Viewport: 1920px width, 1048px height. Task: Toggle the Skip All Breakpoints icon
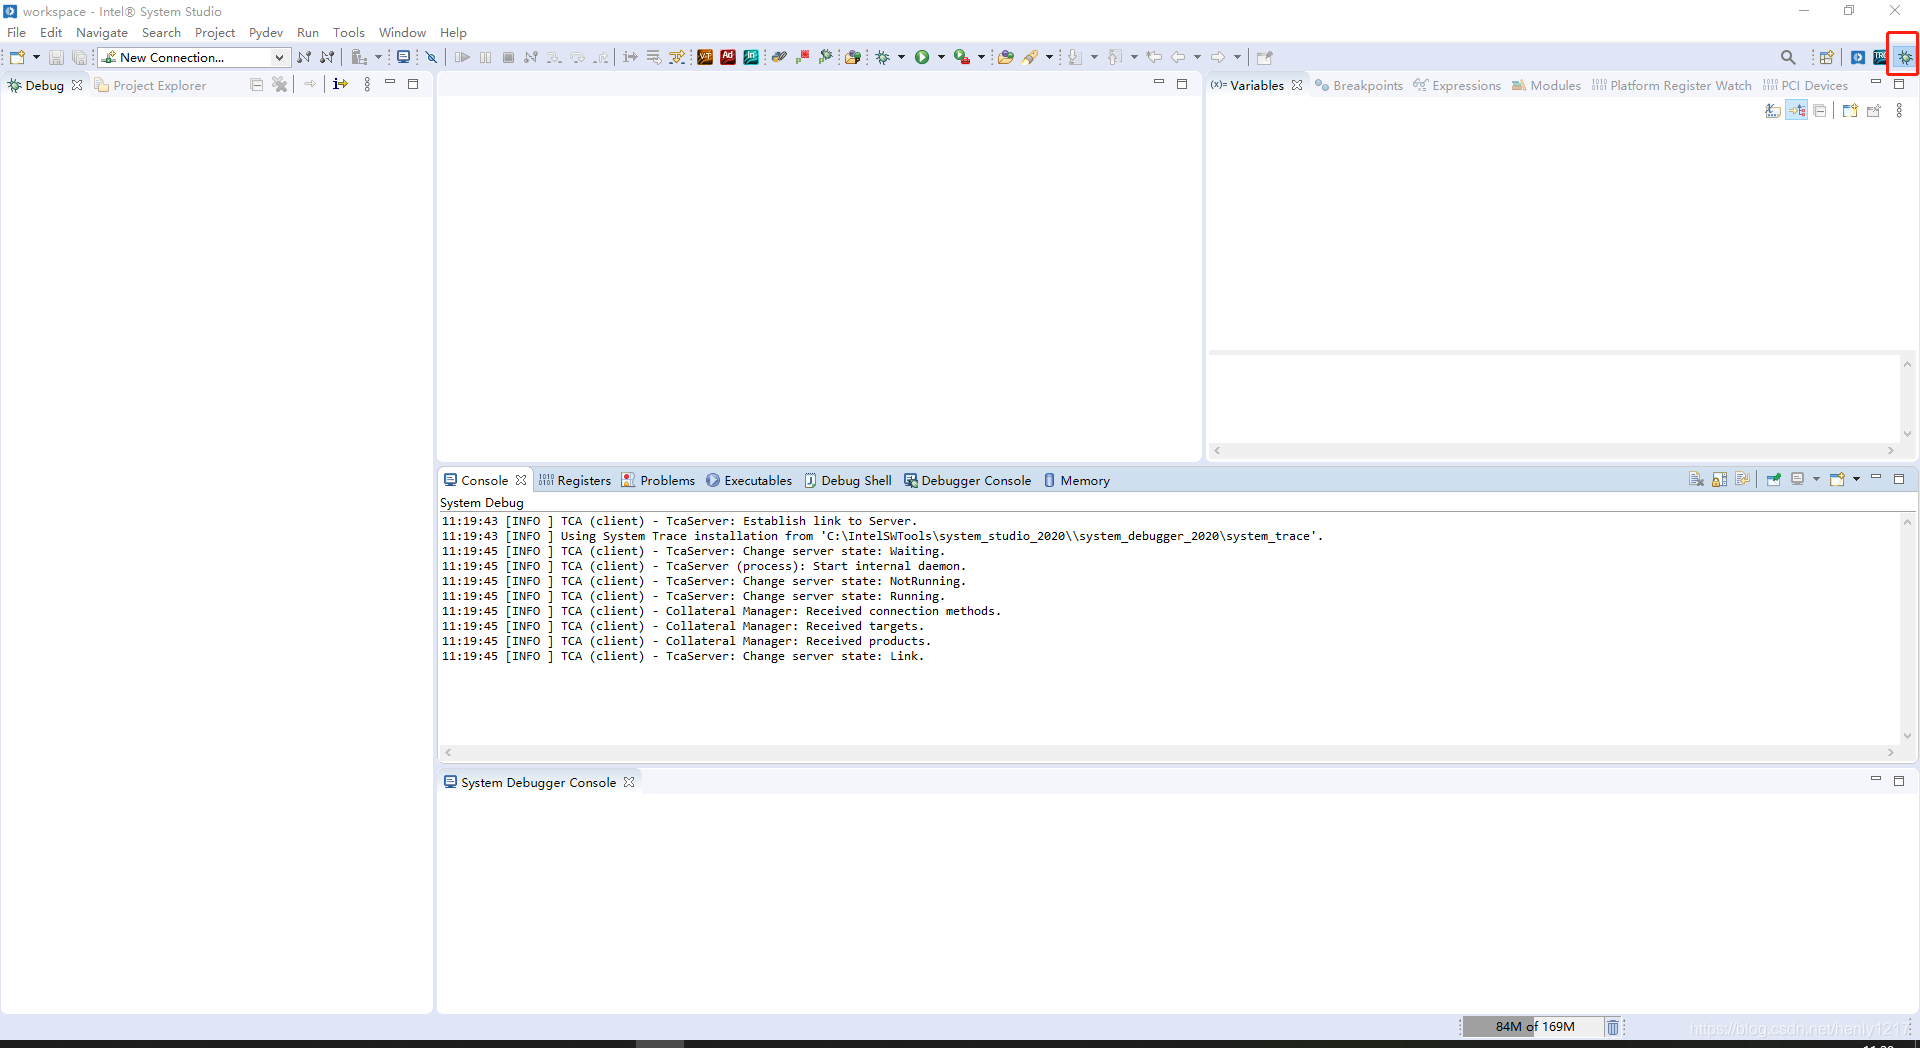tap(432, 57)
